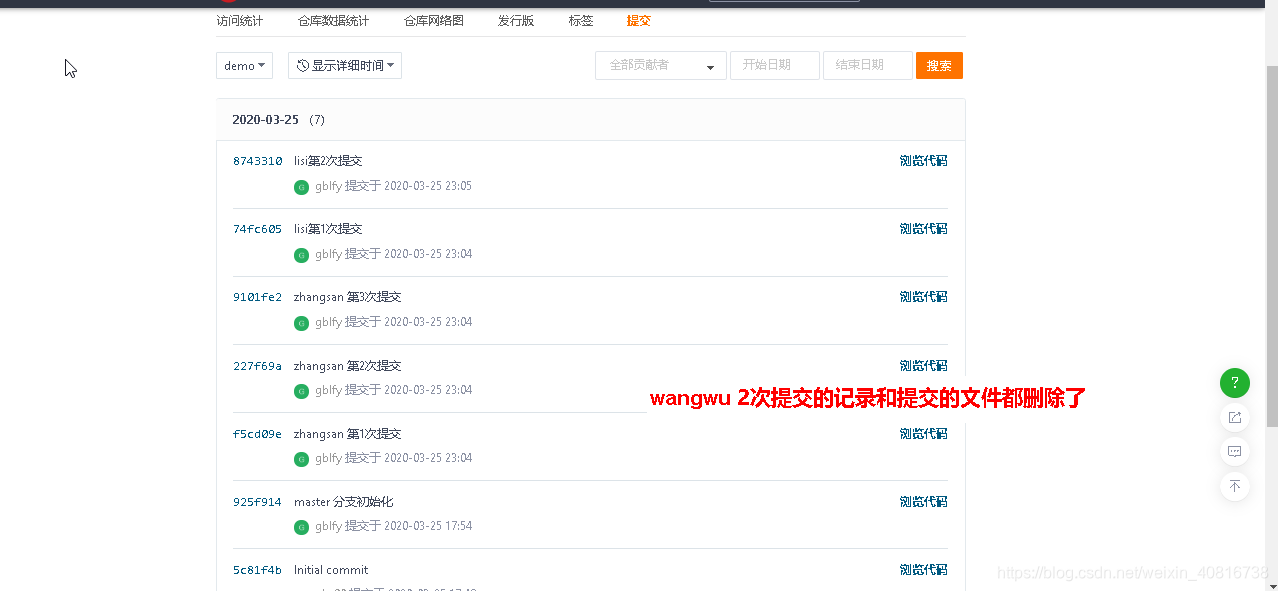
Task: Click 浏览代码 for commit 5c81f4b
Action: tap(923, 570)
